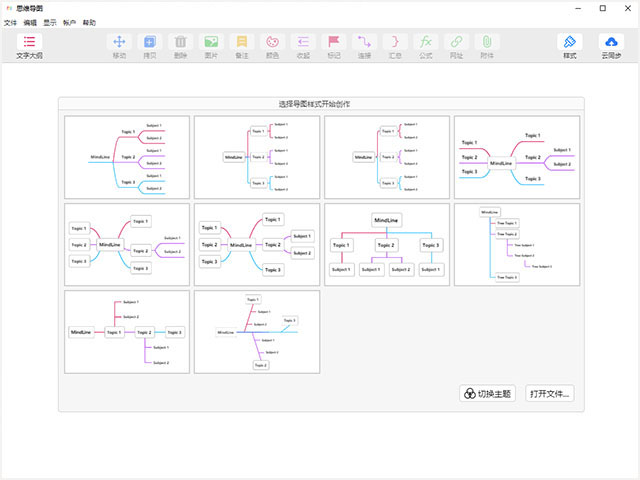Viewport: 640px width, 480px height.
Task: Add a note with the 备注 bookmark icon
Action: click(242, 42)
